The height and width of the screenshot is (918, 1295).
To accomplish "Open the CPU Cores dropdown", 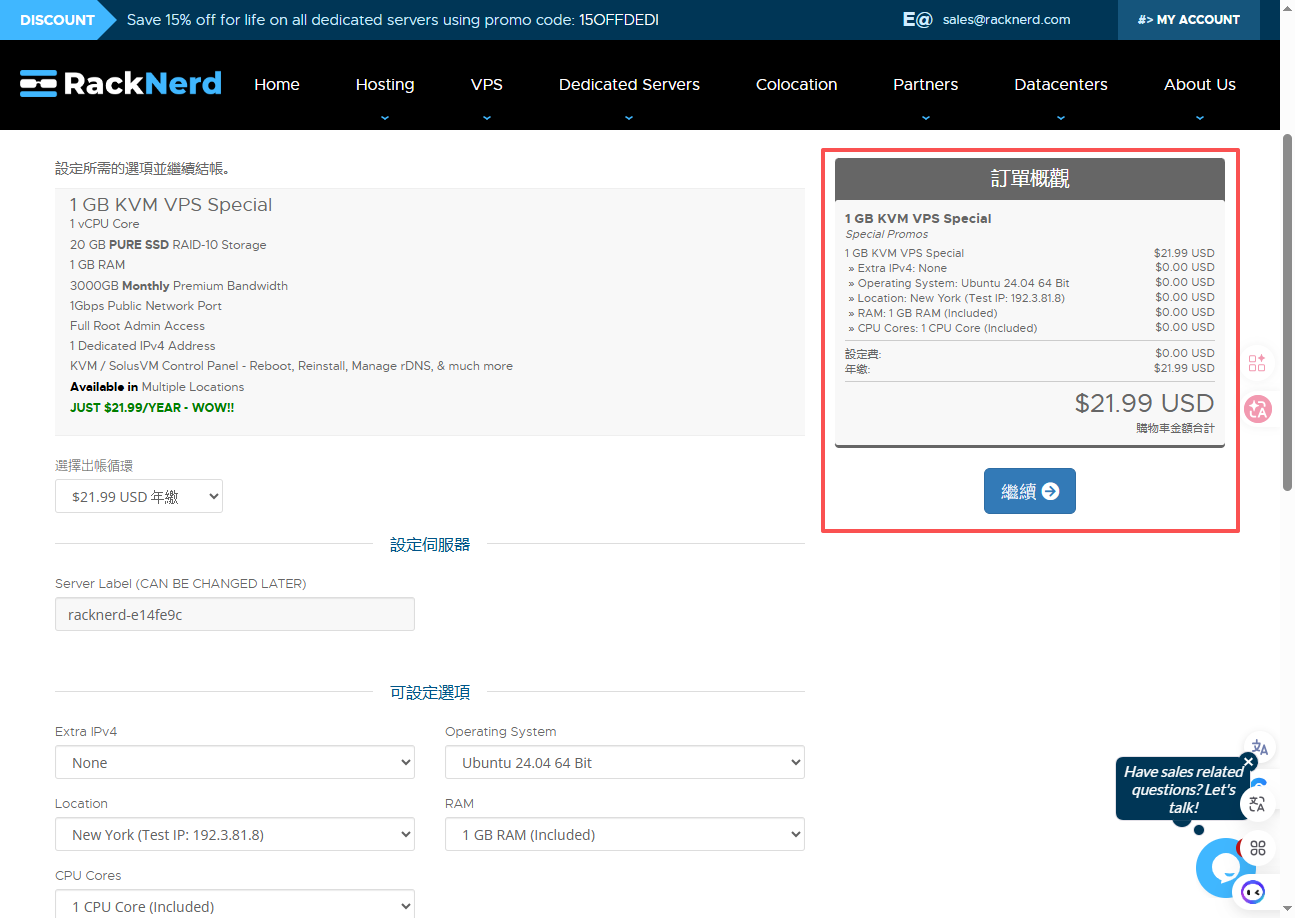I will (x=235, y=904).
